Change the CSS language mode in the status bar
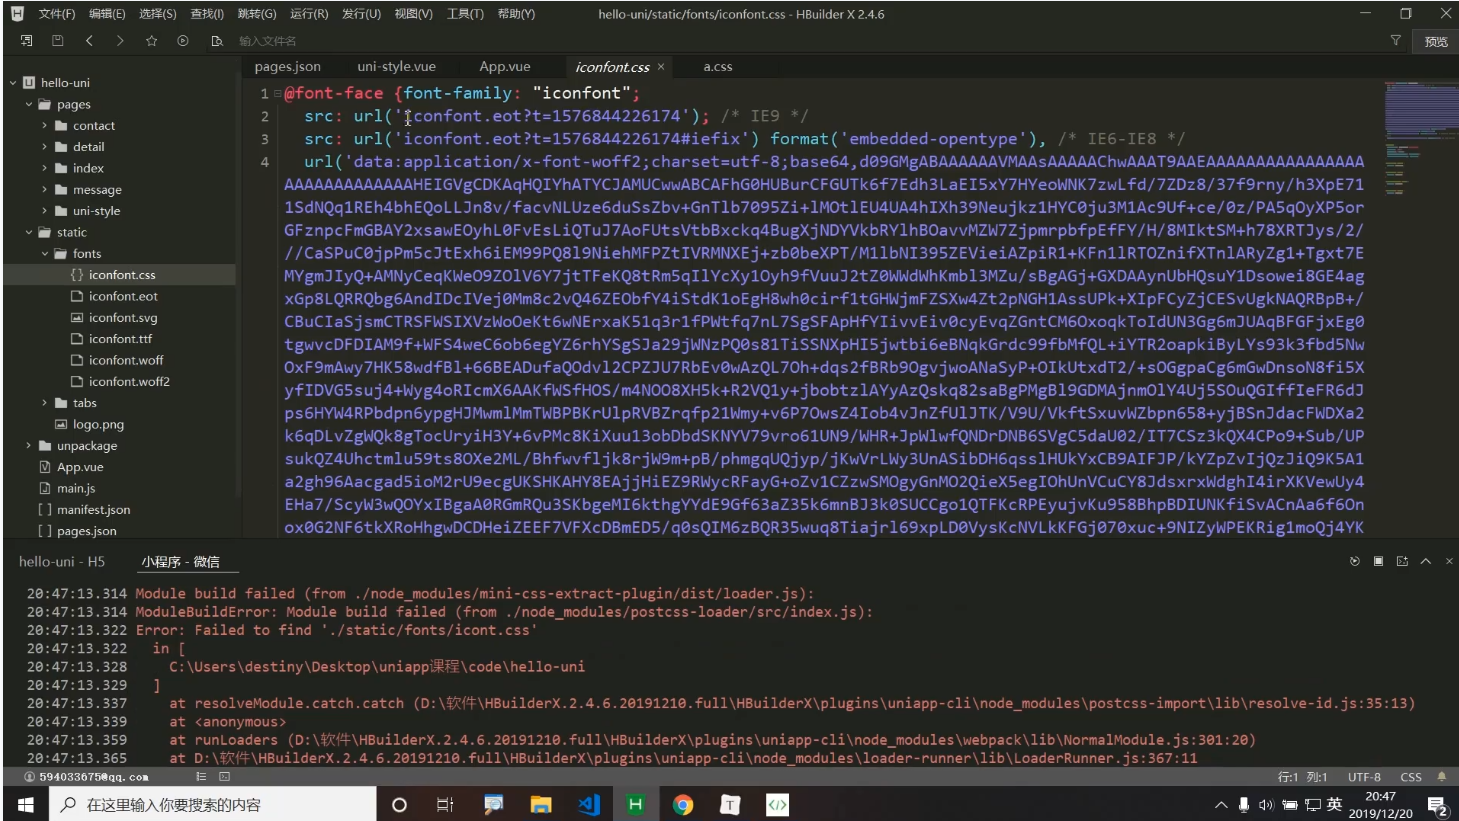Screen dimensions: 1459x821 [1411, 777]
